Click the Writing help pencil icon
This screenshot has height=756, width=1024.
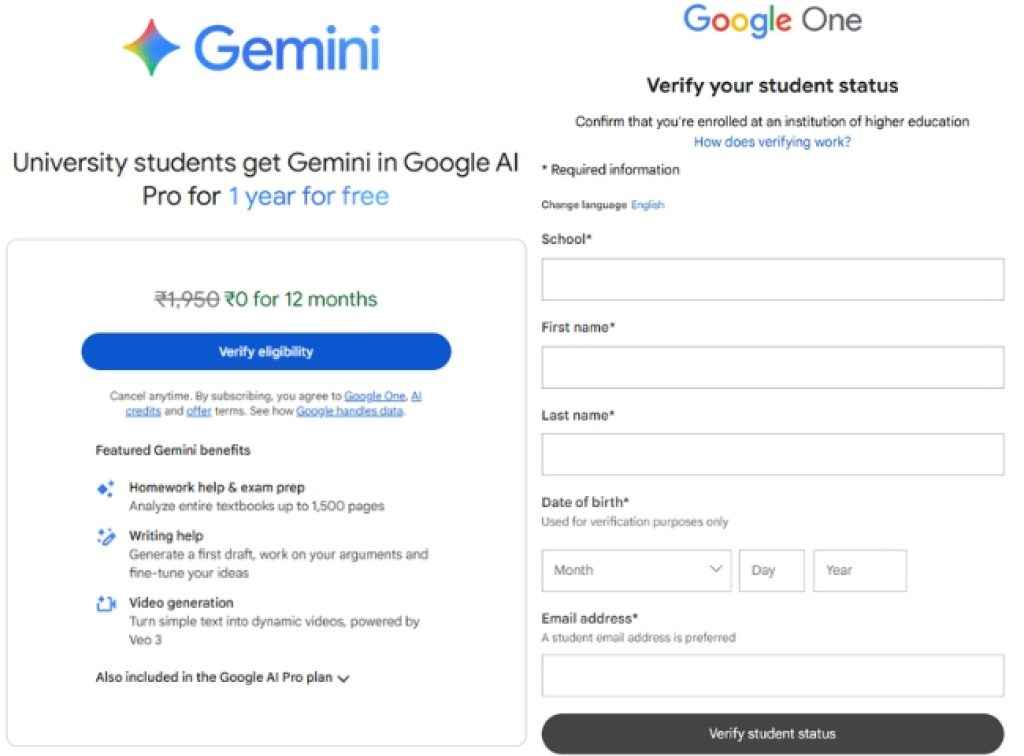click(x=106, y=536)
